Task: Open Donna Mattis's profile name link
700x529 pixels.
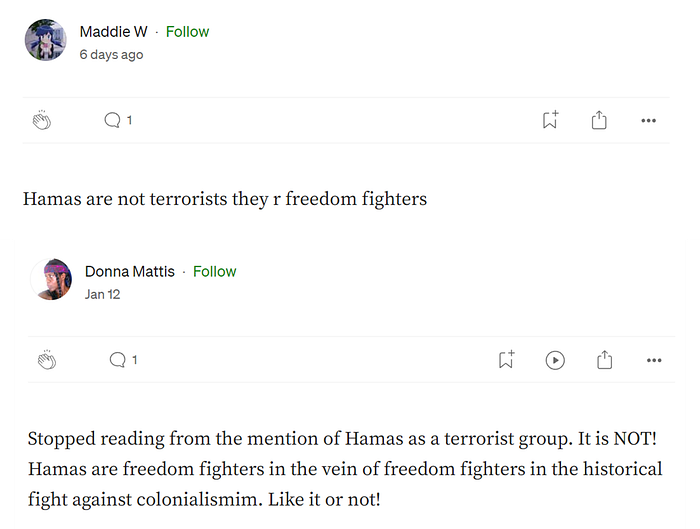Action: click(x=130, y=271)
